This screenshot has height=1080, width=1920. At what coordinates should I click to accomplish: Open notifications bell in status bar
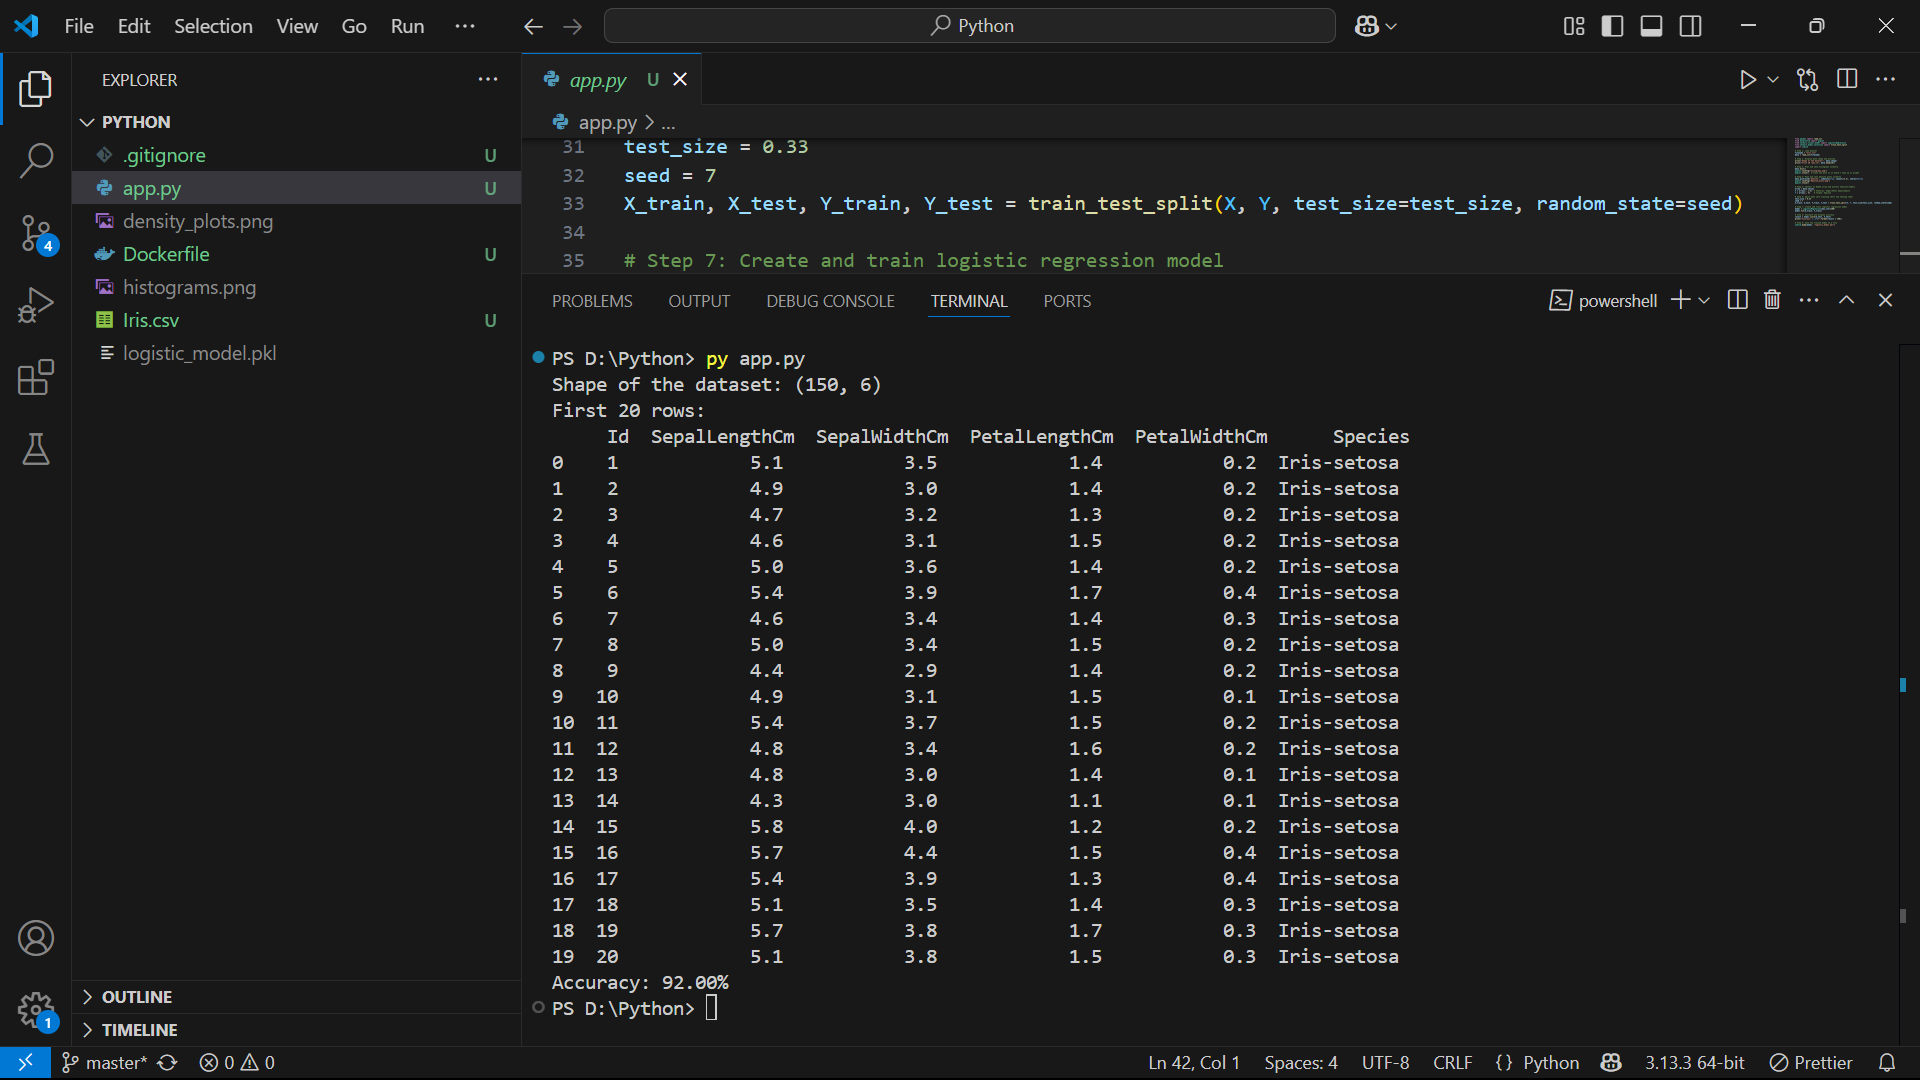tap(1887, 1063)
